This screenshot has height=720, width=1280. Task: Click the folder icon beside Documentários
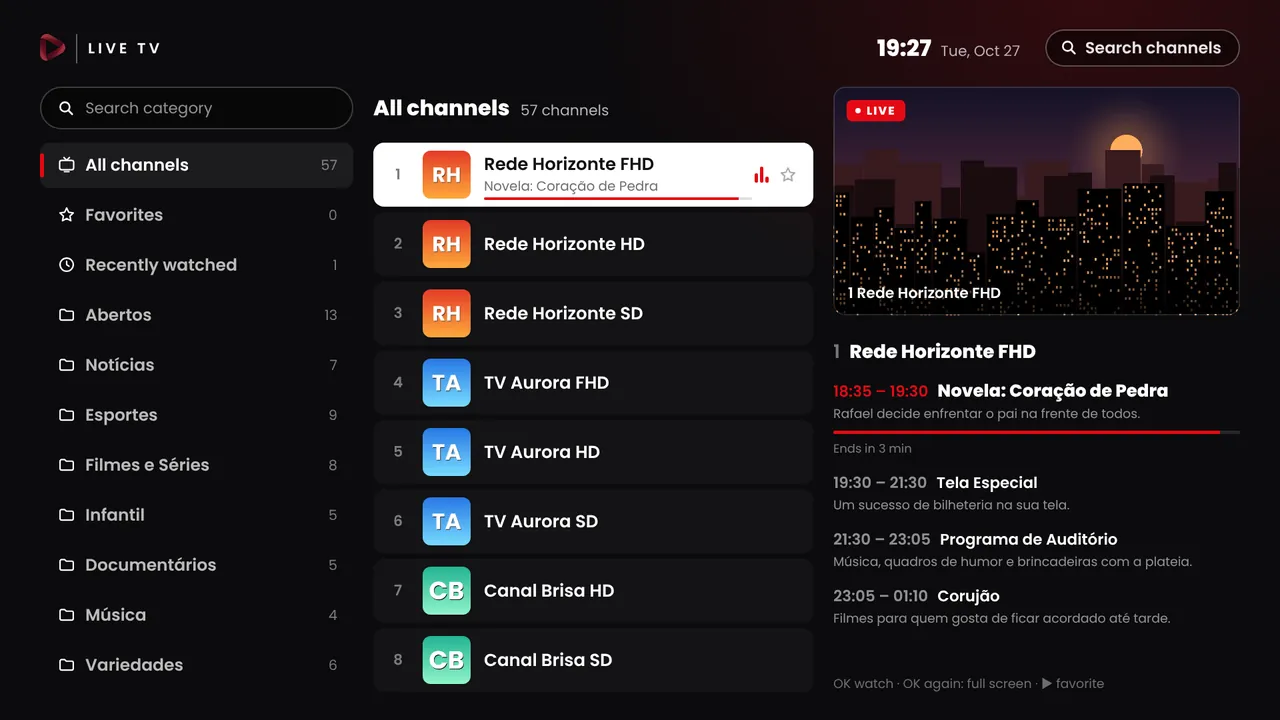click(67, 565)
